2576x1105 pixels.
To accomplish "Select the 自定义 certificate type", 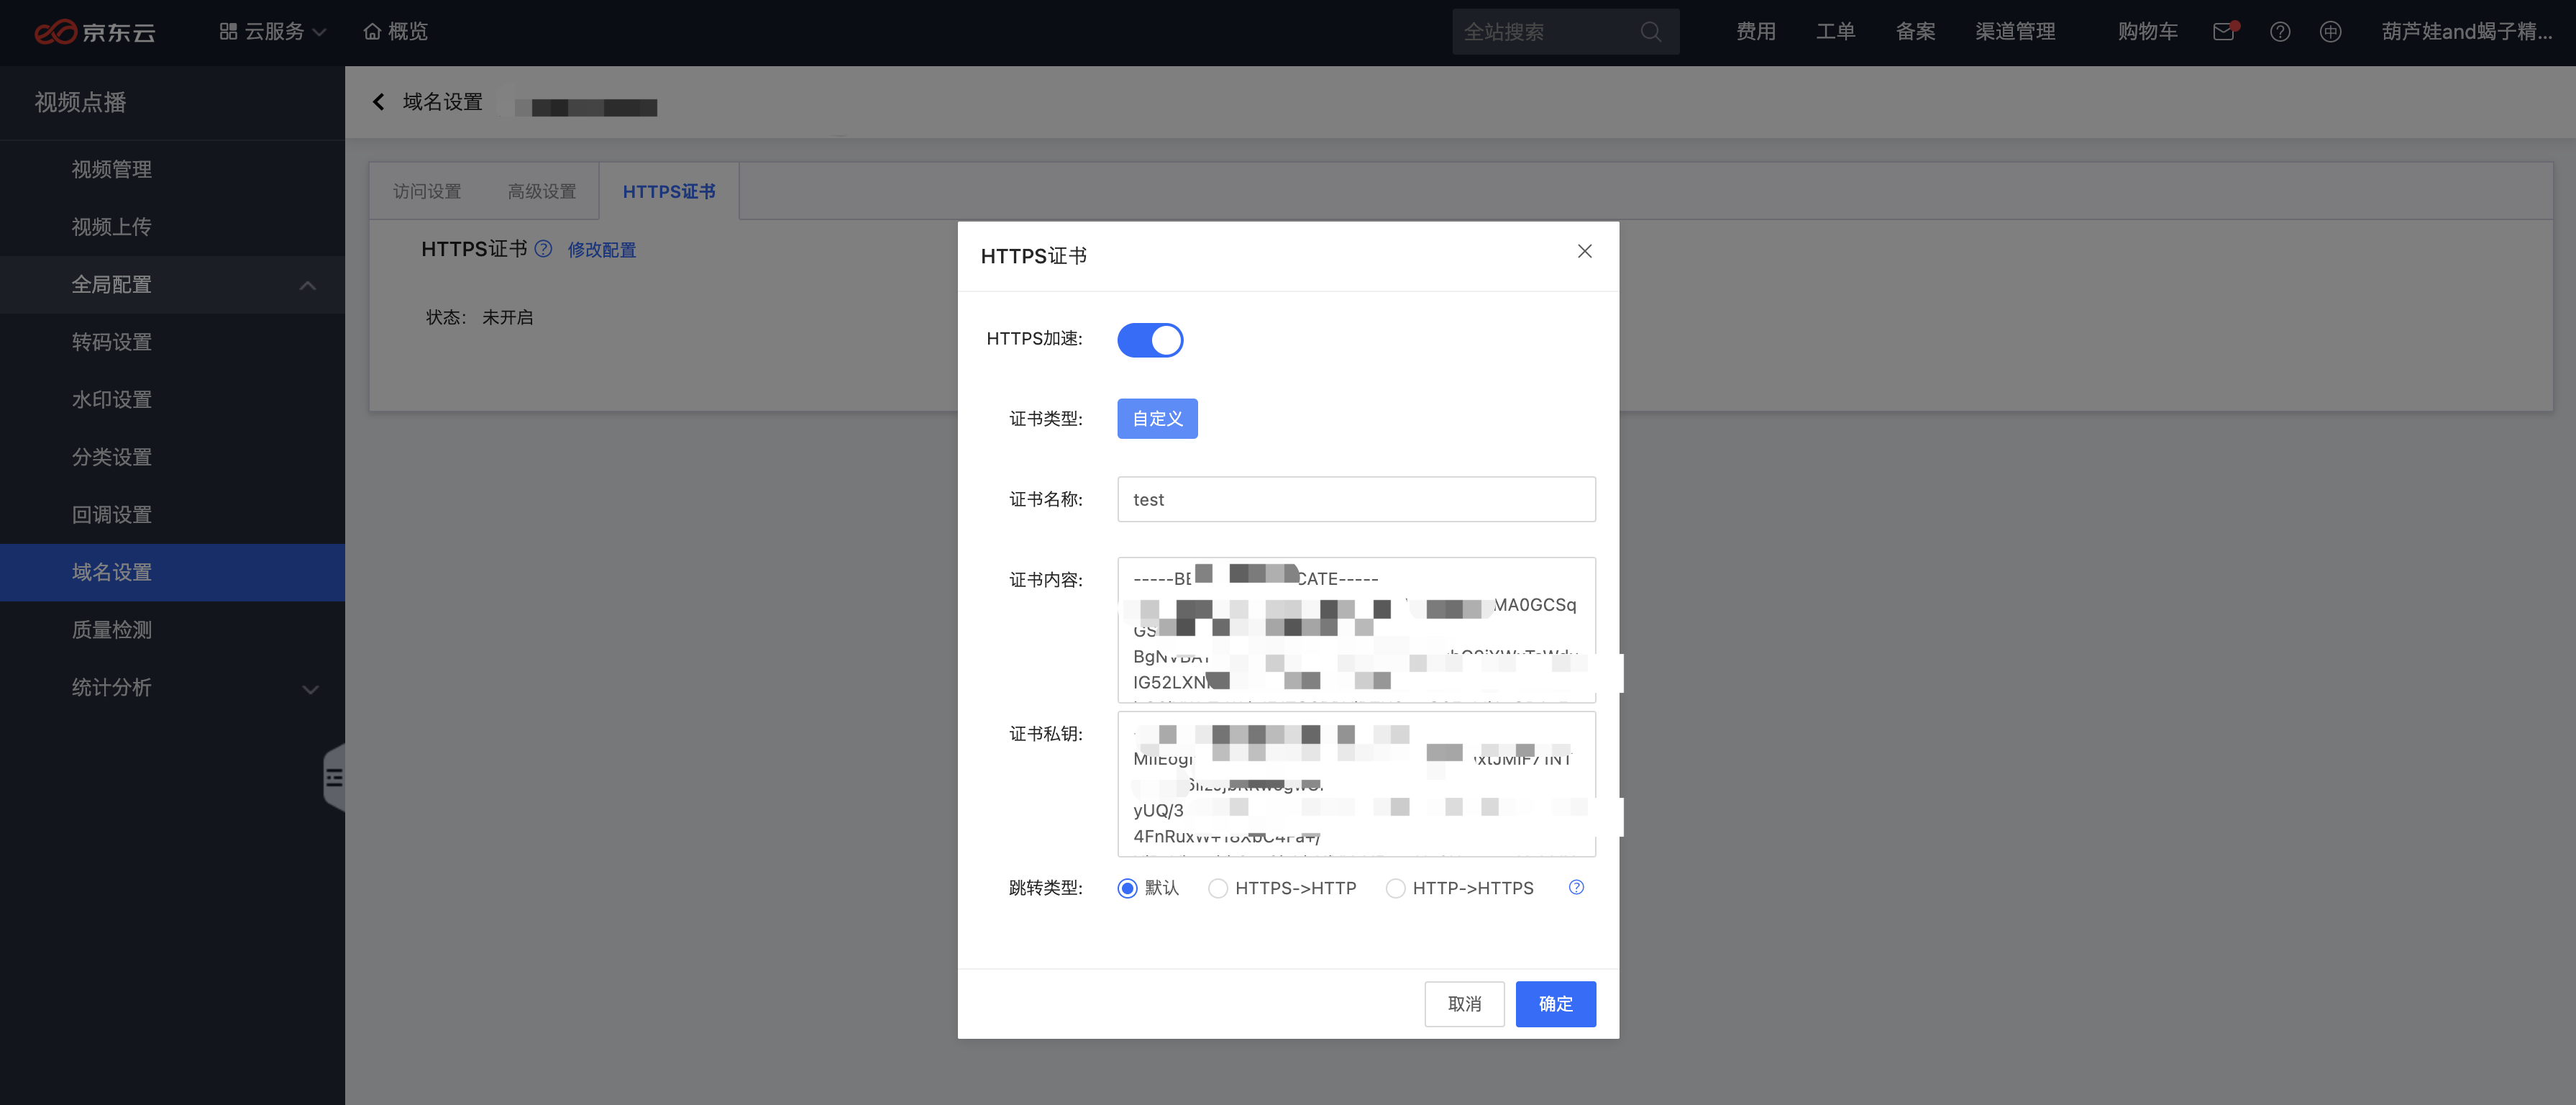I will (x=1157, y=419).
